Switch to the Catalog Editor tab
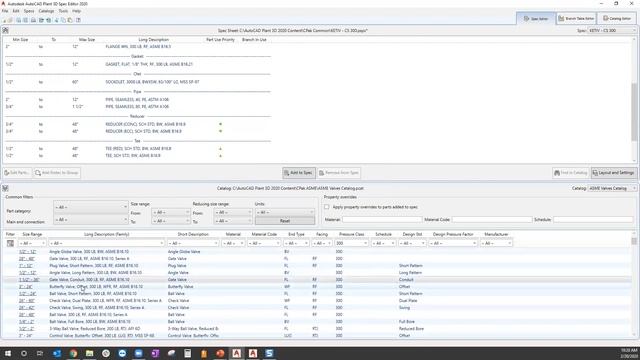This screenshot has height=360, width=640. point(617,18)
